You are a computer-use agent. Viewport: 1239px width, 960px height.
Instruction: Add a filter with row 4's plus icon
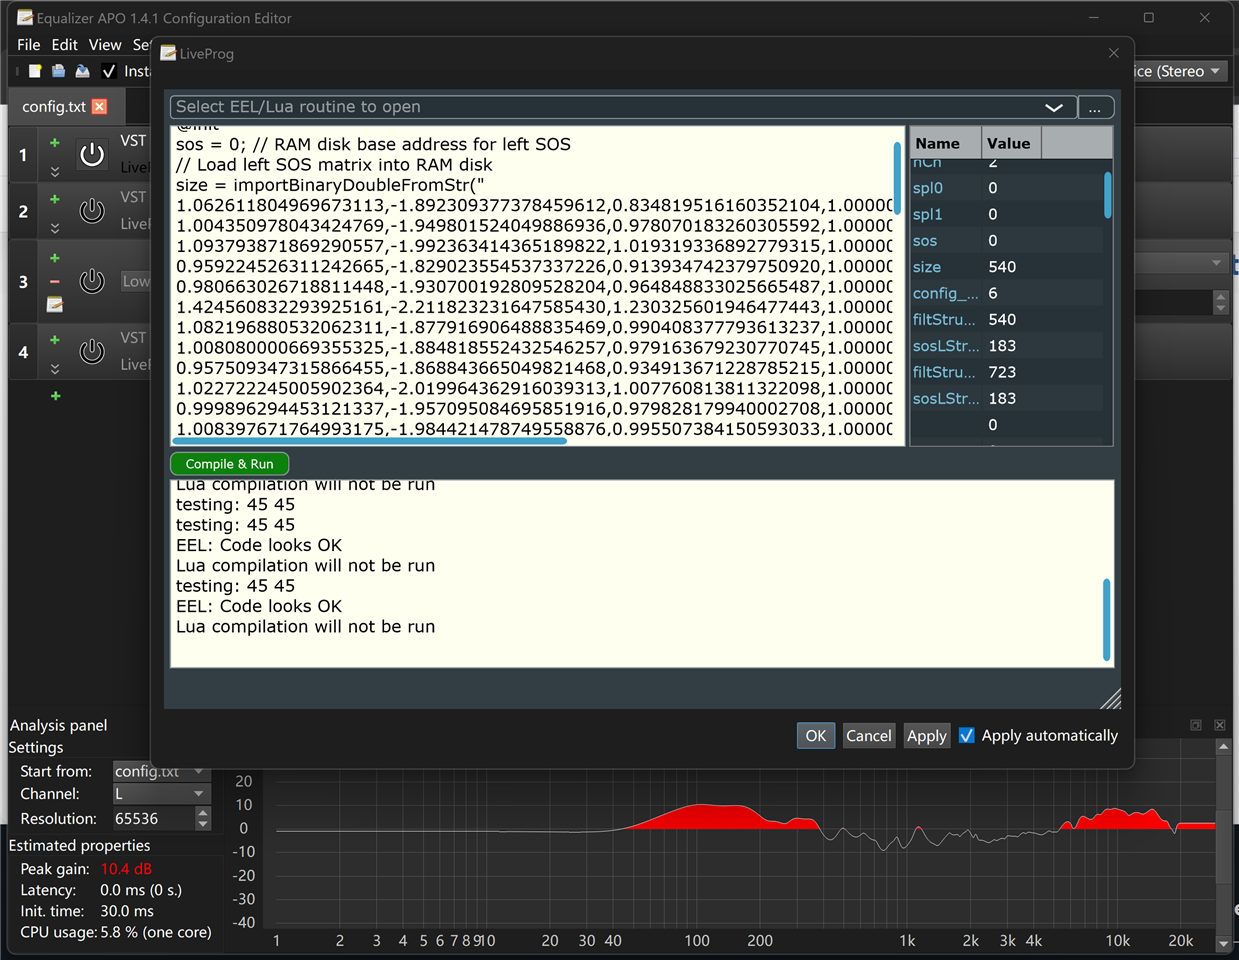click(55, 340)
